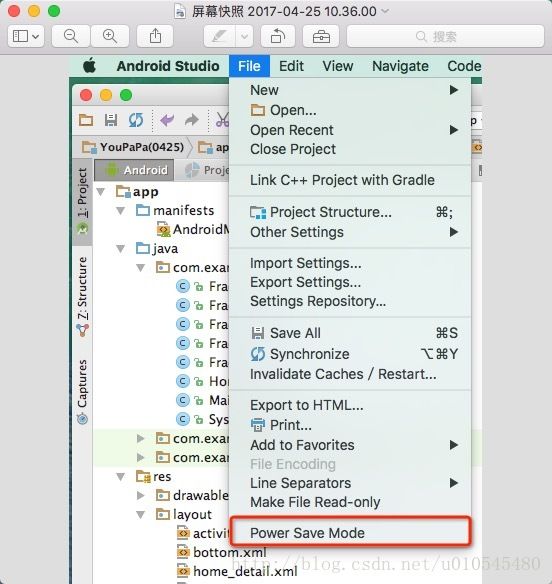Click the Redo arrow toolbar icon
552x584 pixels.
(191, 120)
